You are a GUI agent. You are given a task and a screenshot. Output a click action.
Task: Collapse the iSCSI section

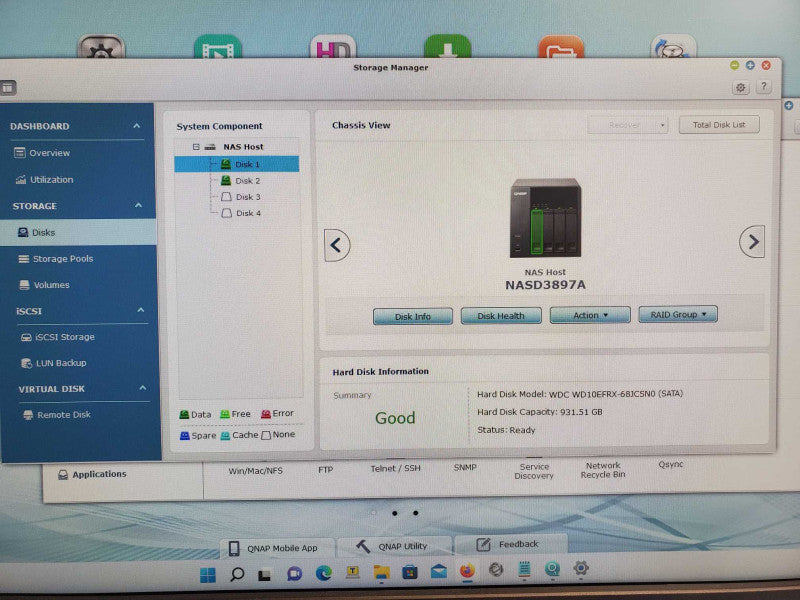(x=141, y=310)
